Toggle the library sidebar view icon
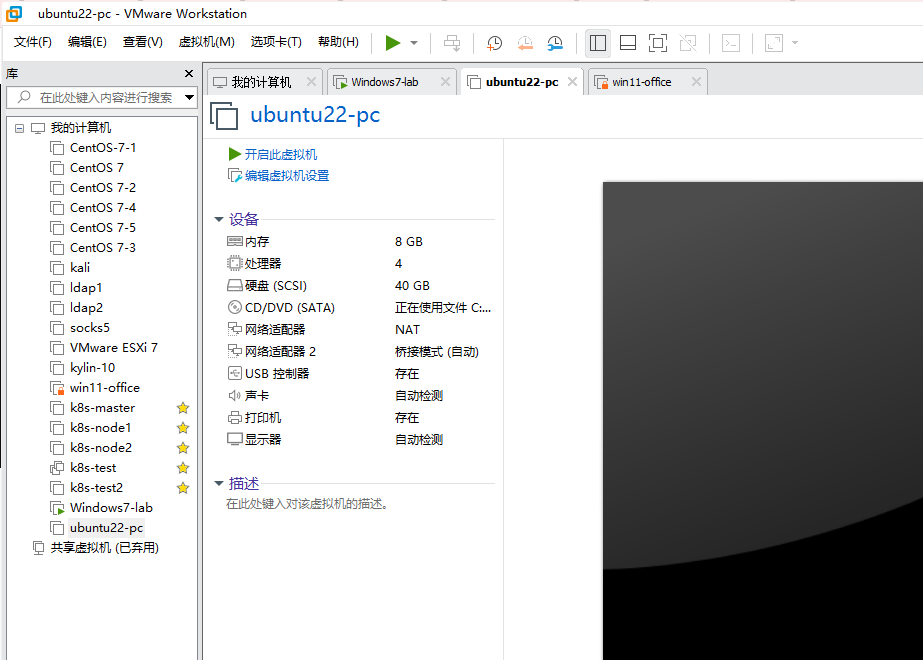The image size is (923, 660). click(597, 43)
